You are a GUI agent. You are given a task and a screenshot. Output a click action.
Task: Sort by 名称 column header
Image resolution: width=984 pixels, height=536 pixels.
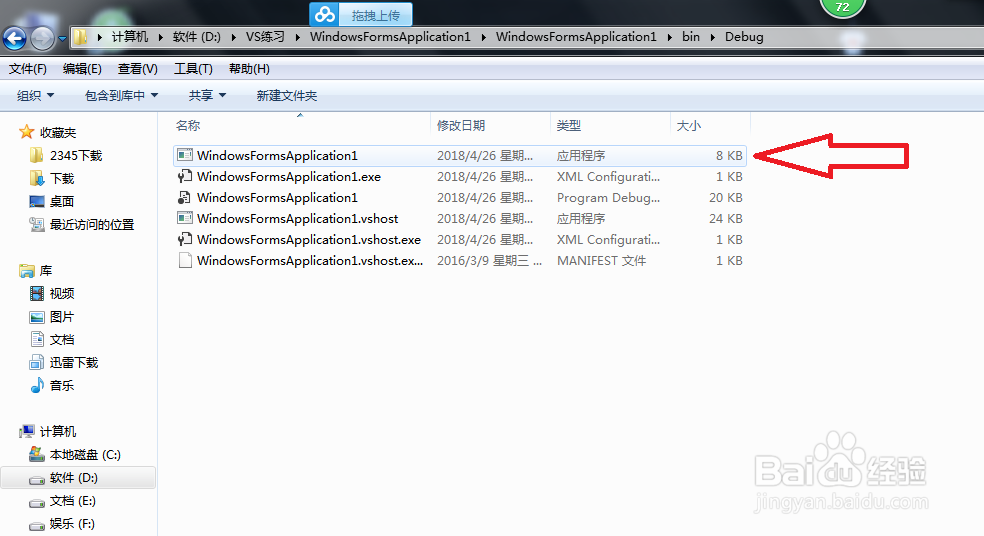pyautogui.click(x=188, y=126)
